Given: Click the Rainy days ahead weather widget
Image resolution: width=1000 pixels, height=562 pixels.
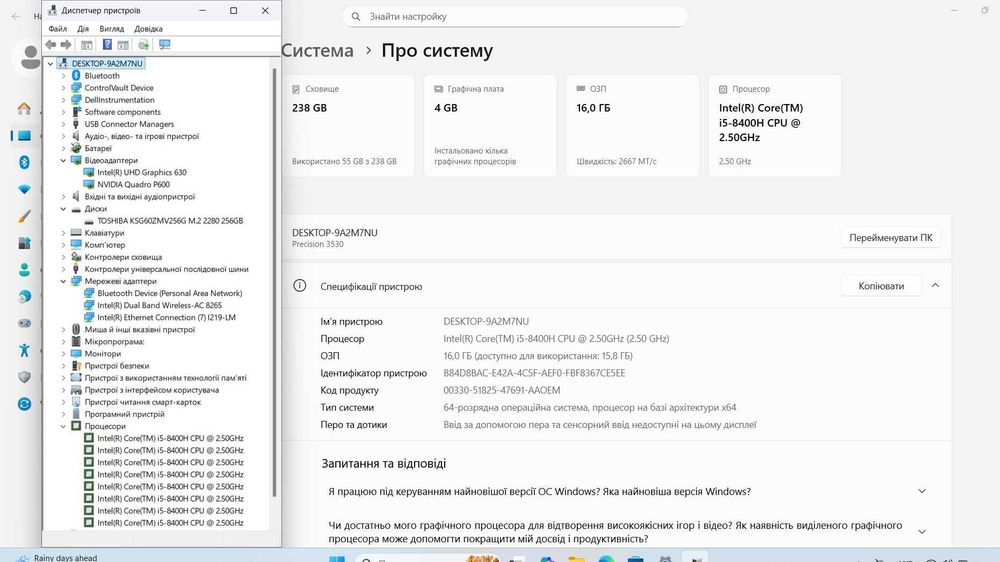Looking at the screenshot, I should click(x=57, y=558).
